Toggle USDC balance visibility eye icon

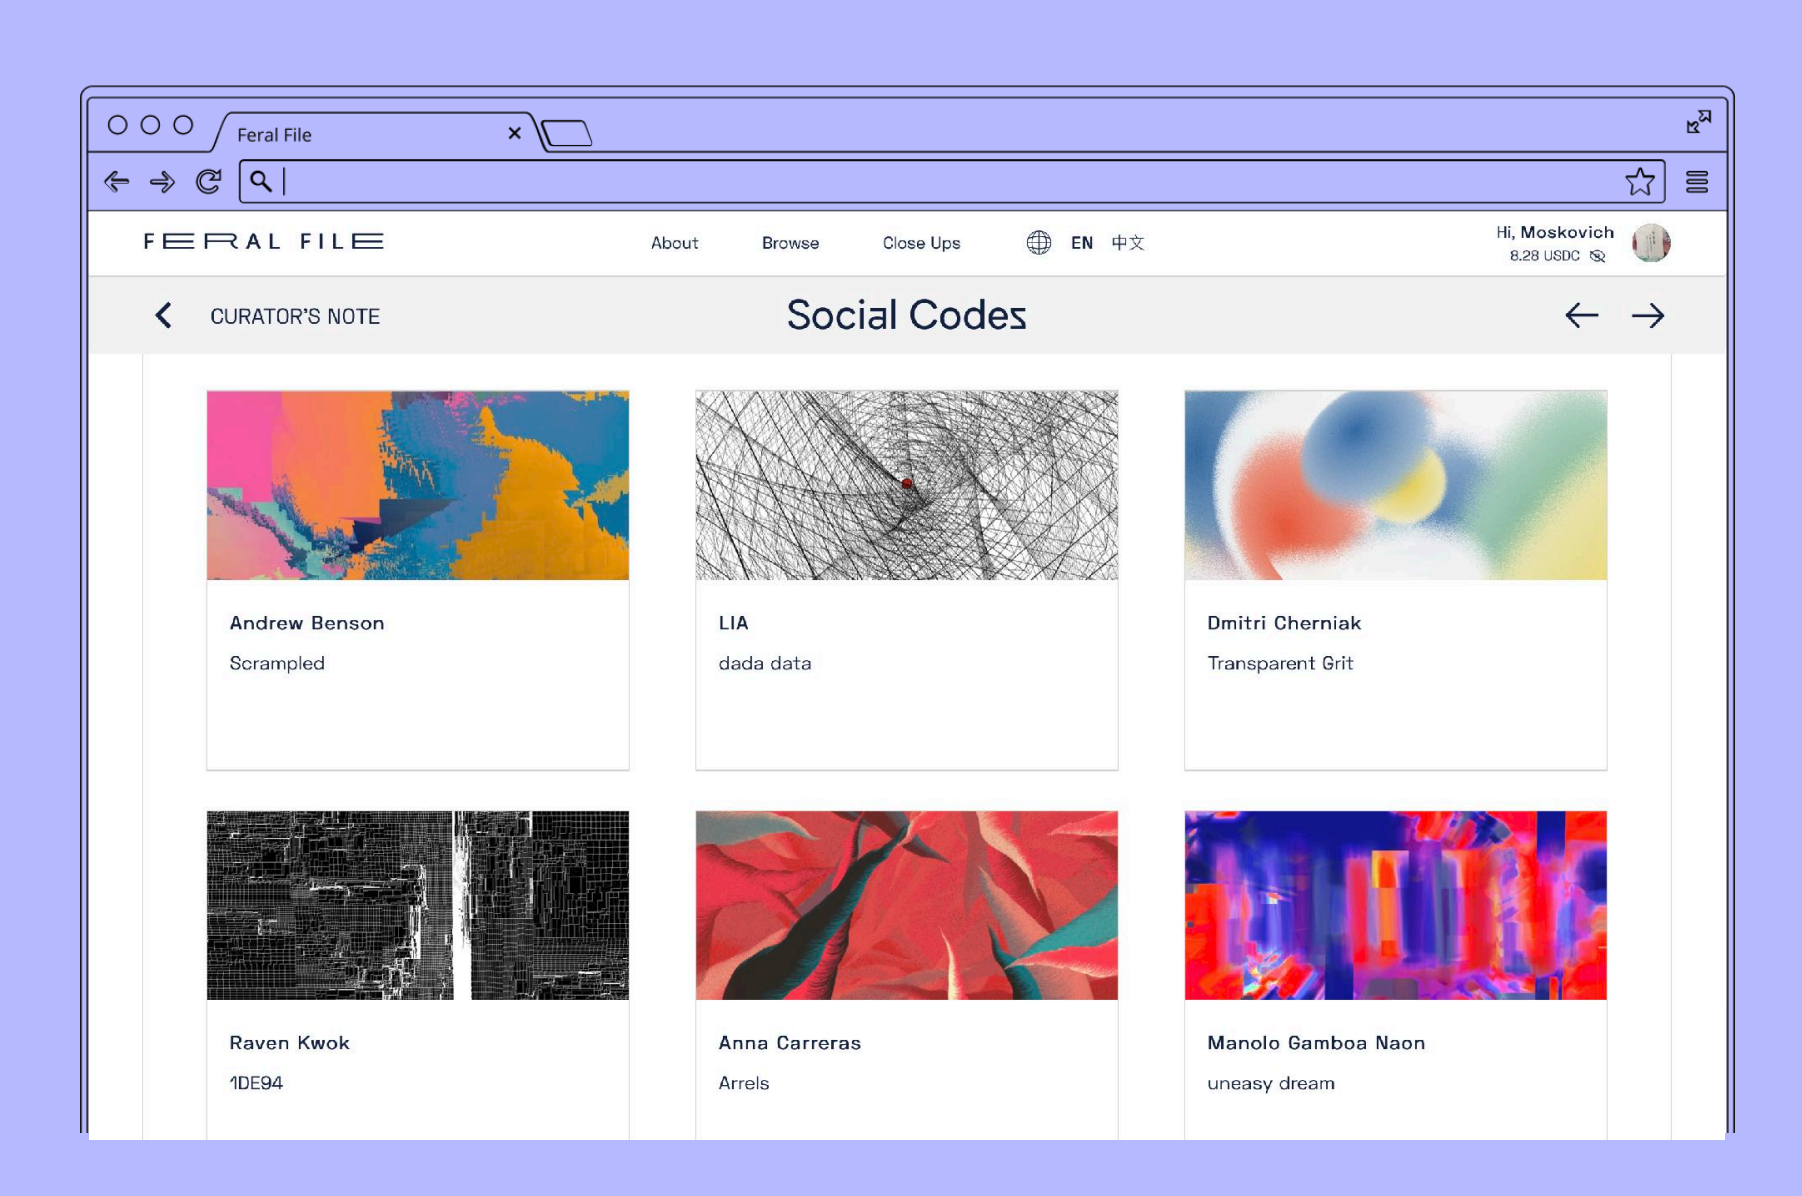click(x=1598, y=256)
